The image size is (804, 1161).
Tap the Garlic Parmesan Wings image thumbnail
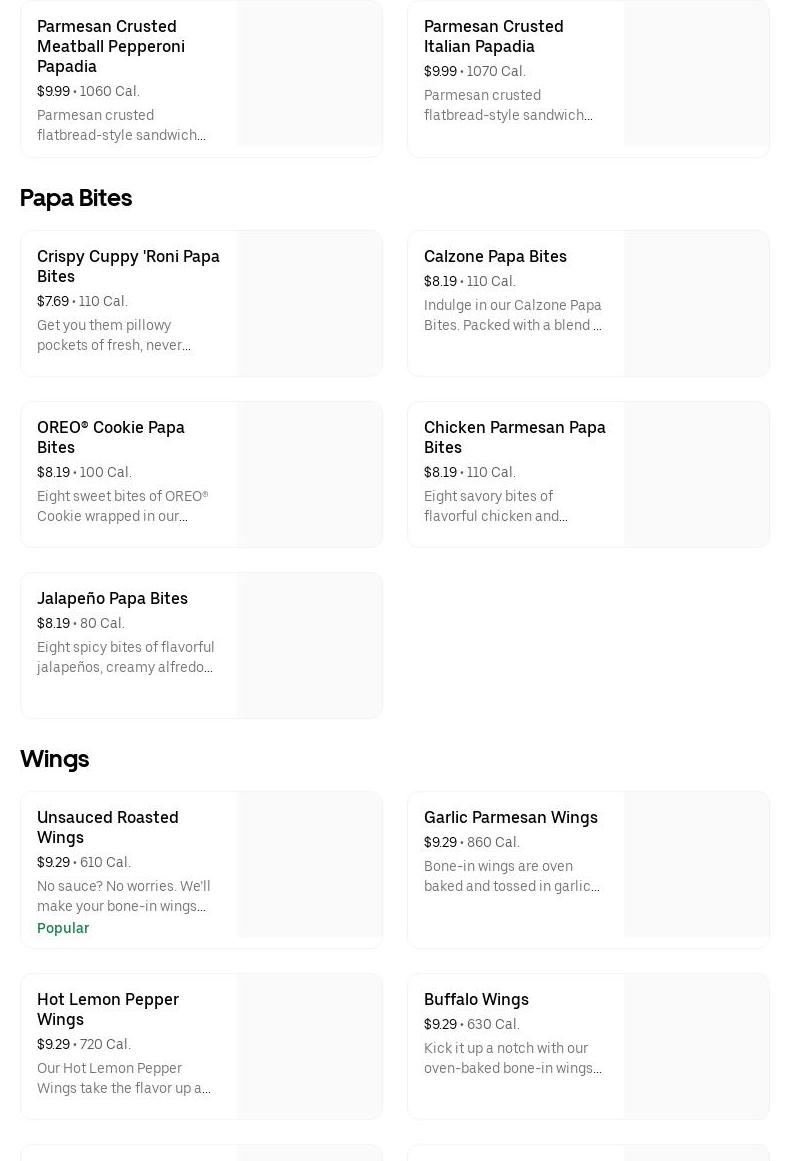(x=696, y=865)
